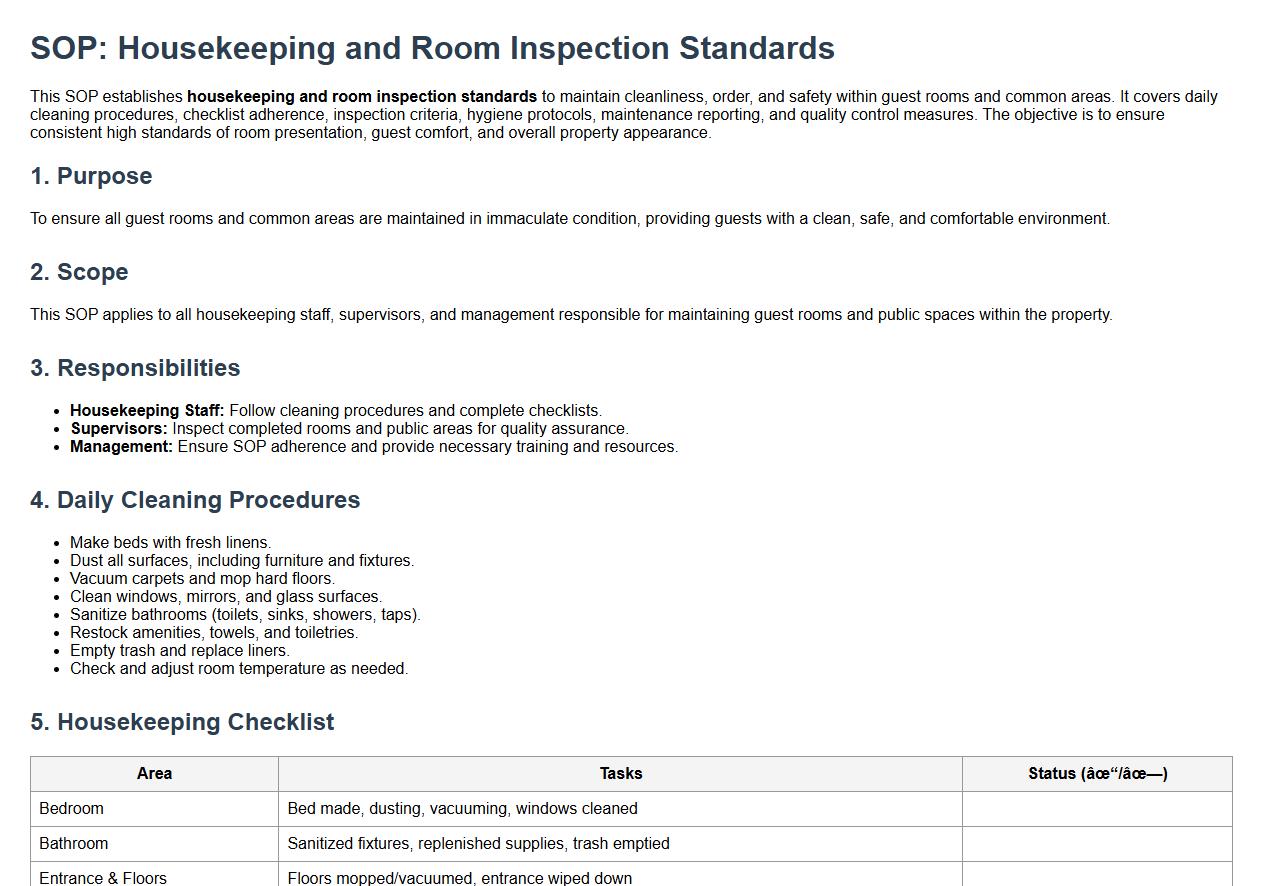The height and width of the screenshot is (886, 1263).
Task: Click the '5. Housekeeping Checklist' heading
Action: pos(182,722)
